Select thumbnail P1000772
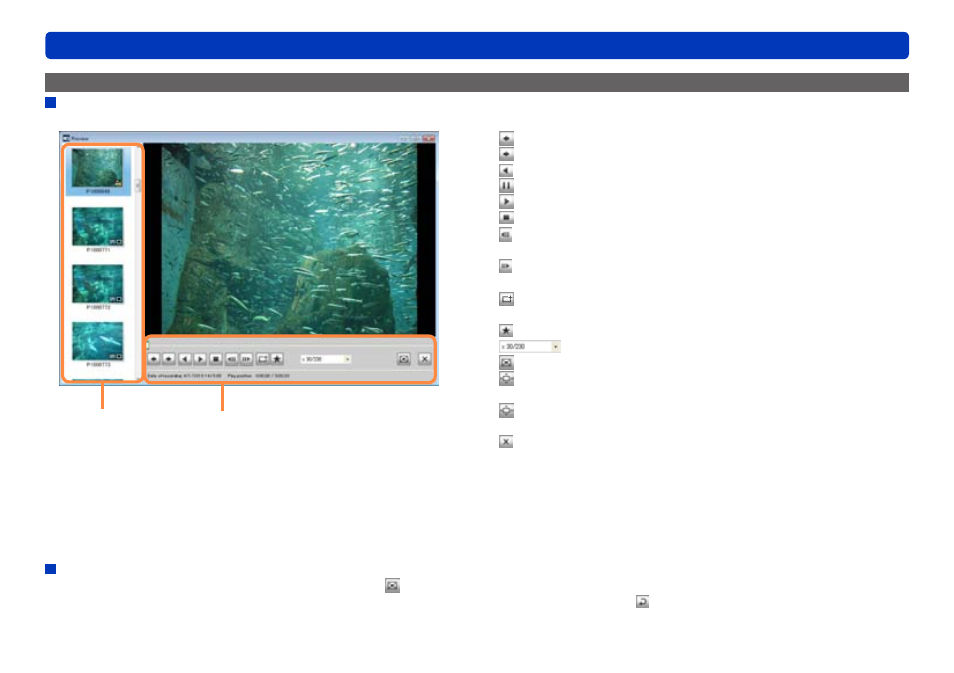Viewport: 954px width, 673px height. click(x=98, y=287)
